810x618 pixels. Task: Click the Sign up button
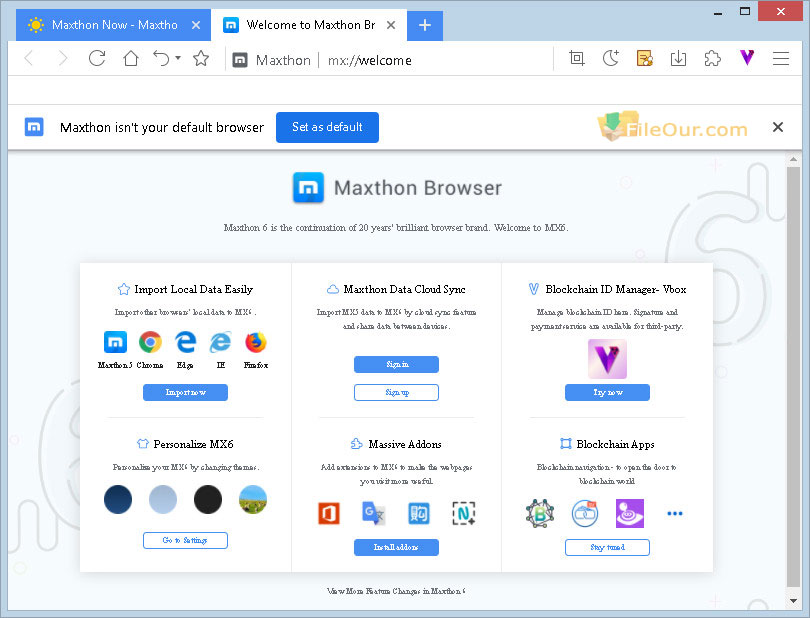pyautogui.click(x=396, y=393)
